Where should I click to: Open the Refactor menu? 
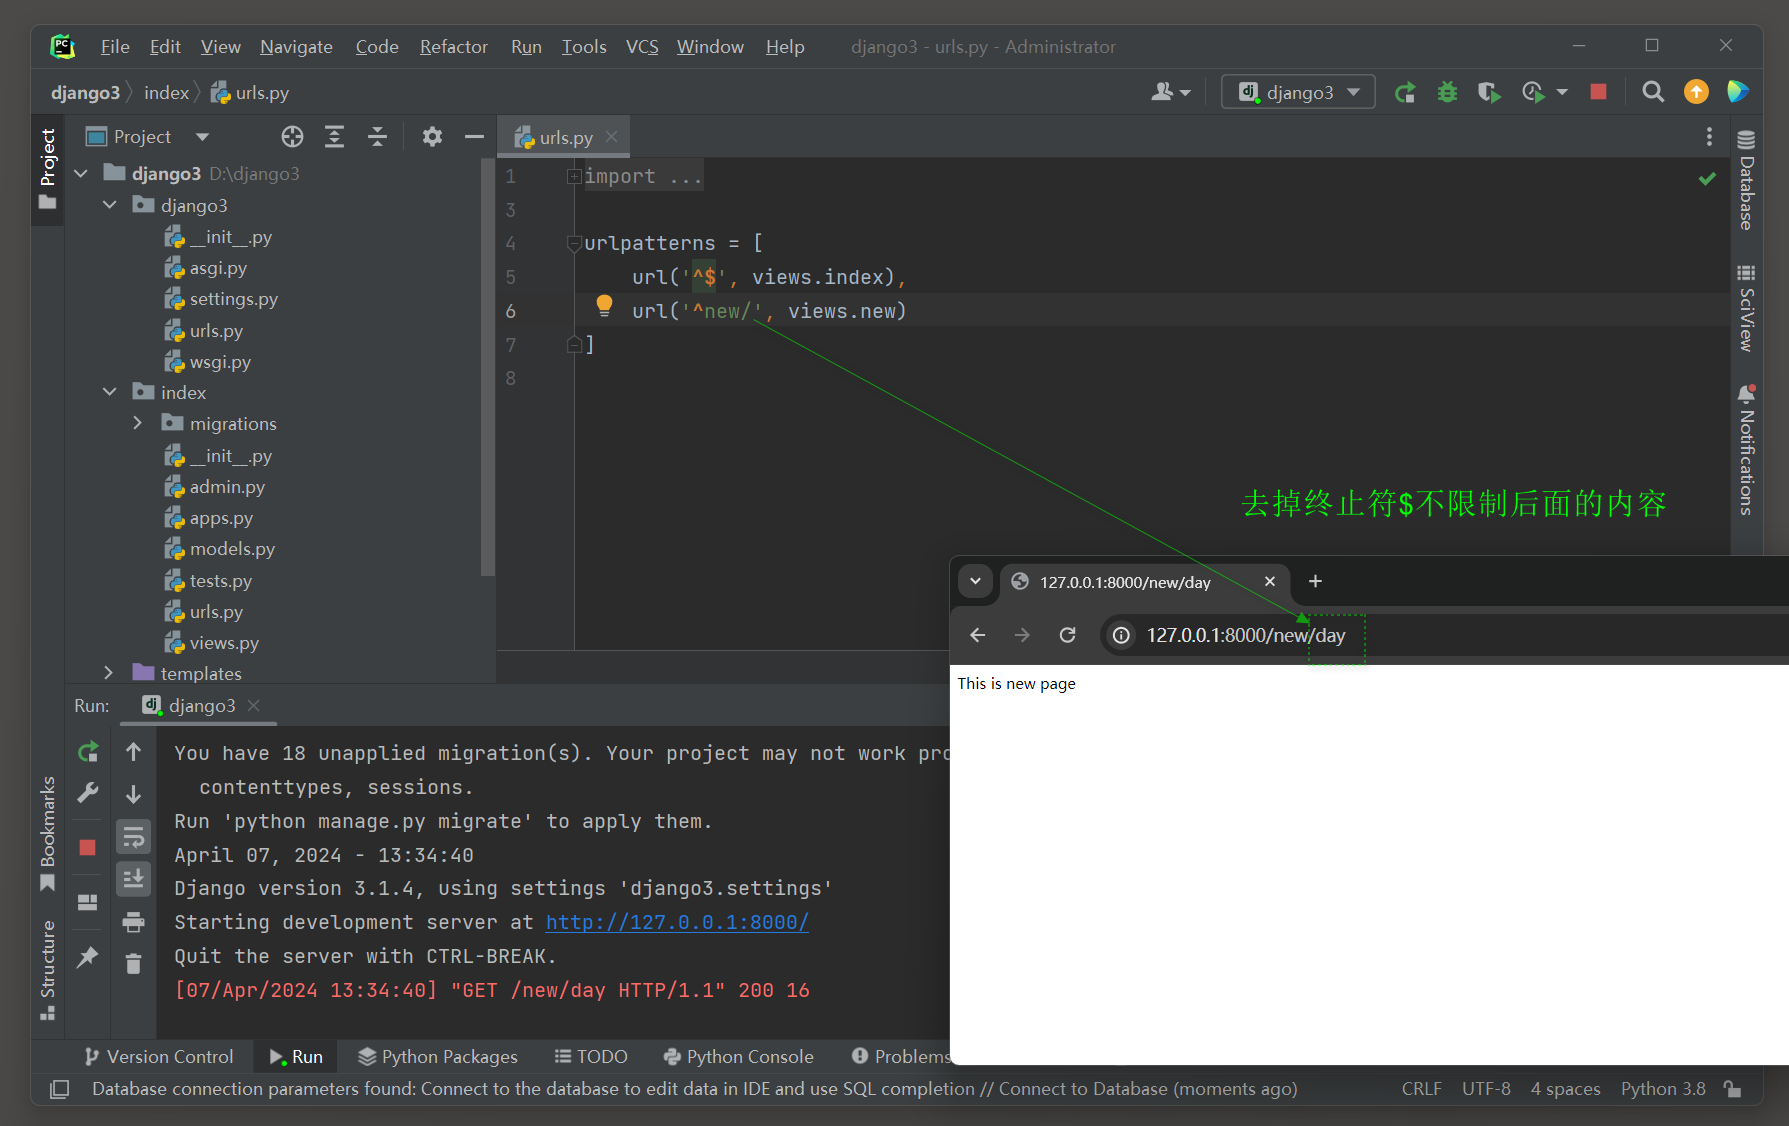(454, 47)
